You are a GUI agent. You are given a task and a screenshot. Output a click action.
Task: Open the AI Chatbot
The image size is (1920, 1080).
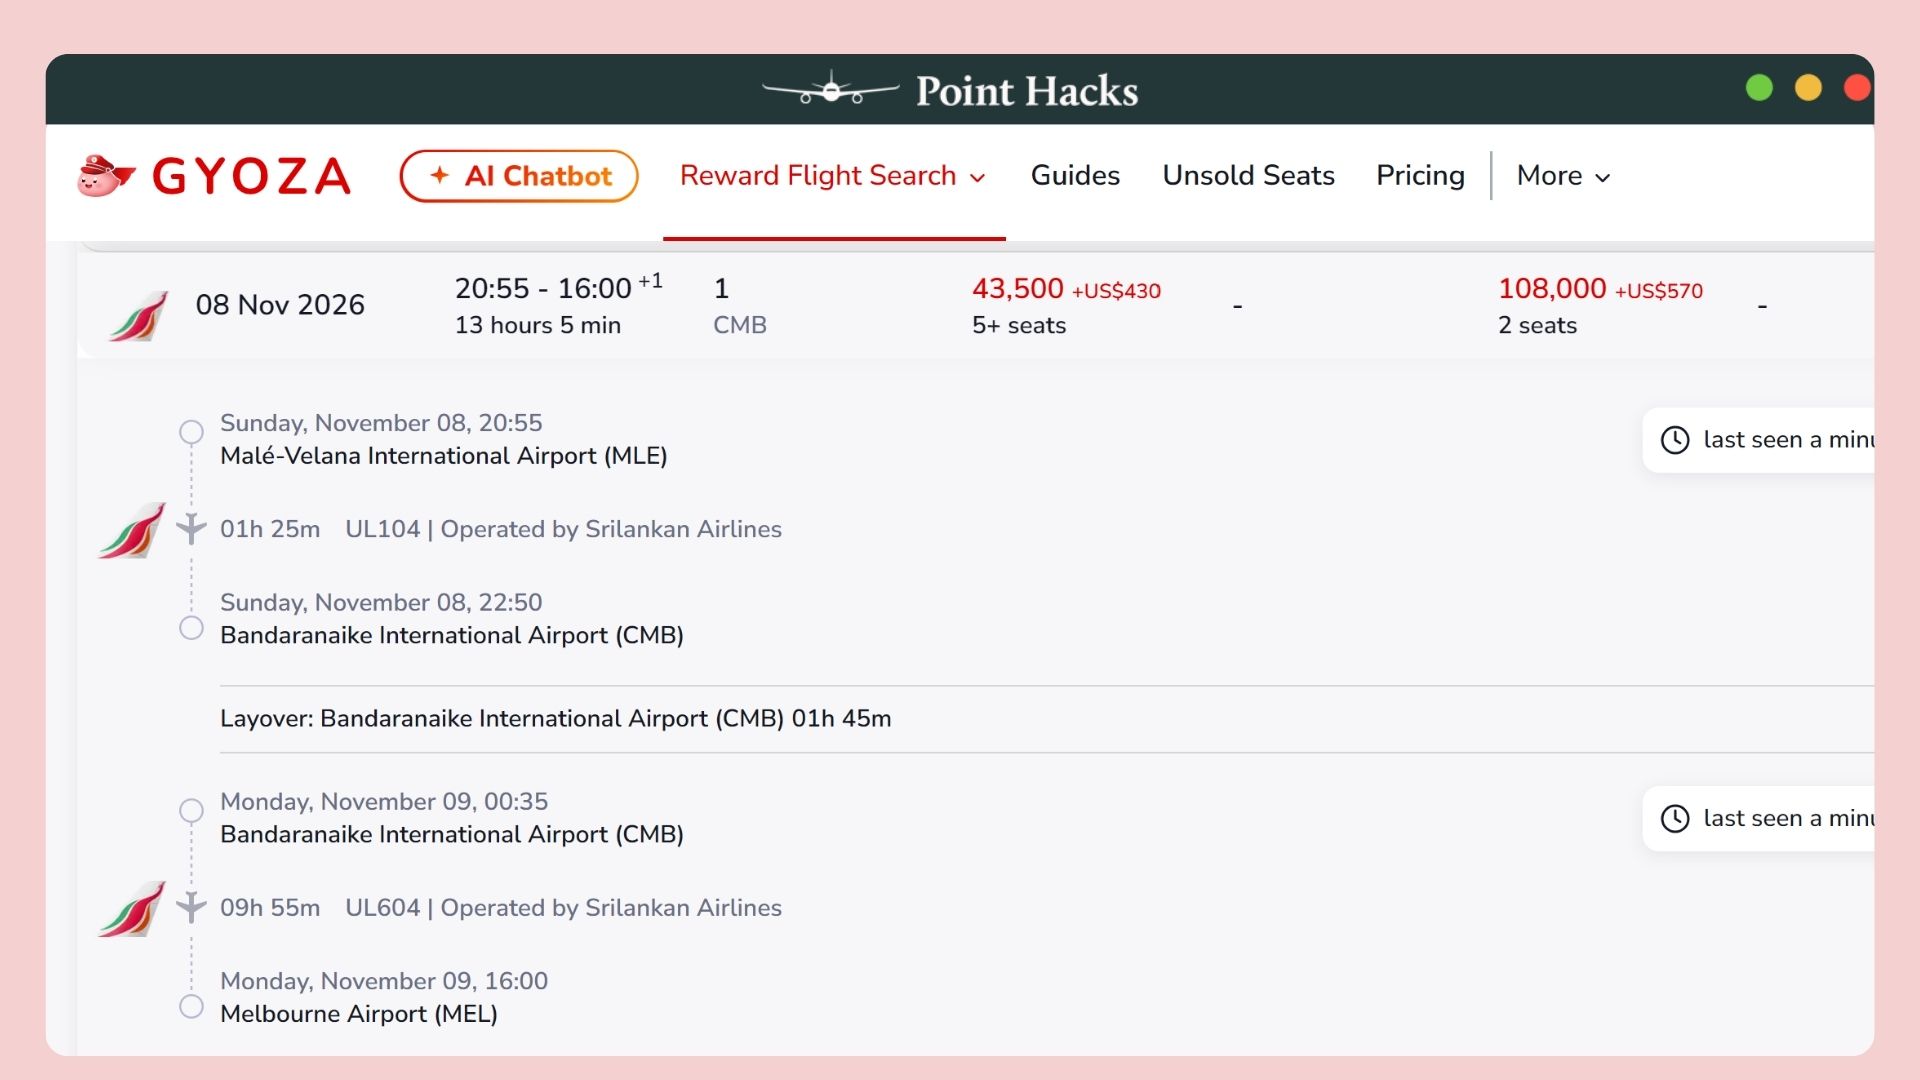519,176
